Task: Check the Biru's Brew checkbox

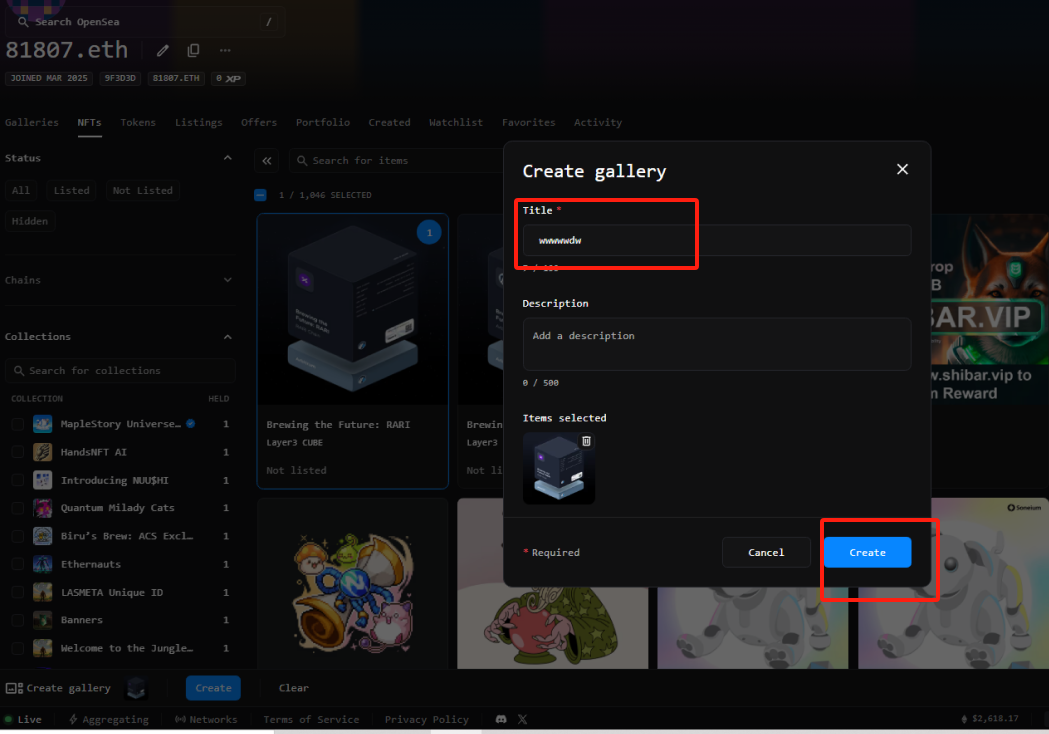Action: pos(18,536)
